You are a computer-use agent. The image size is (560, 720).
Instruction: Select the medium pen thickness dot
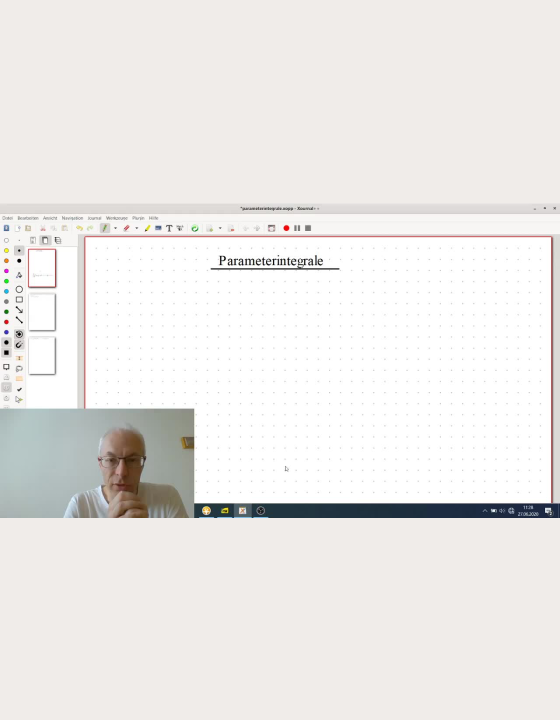(x=19, y=251)
